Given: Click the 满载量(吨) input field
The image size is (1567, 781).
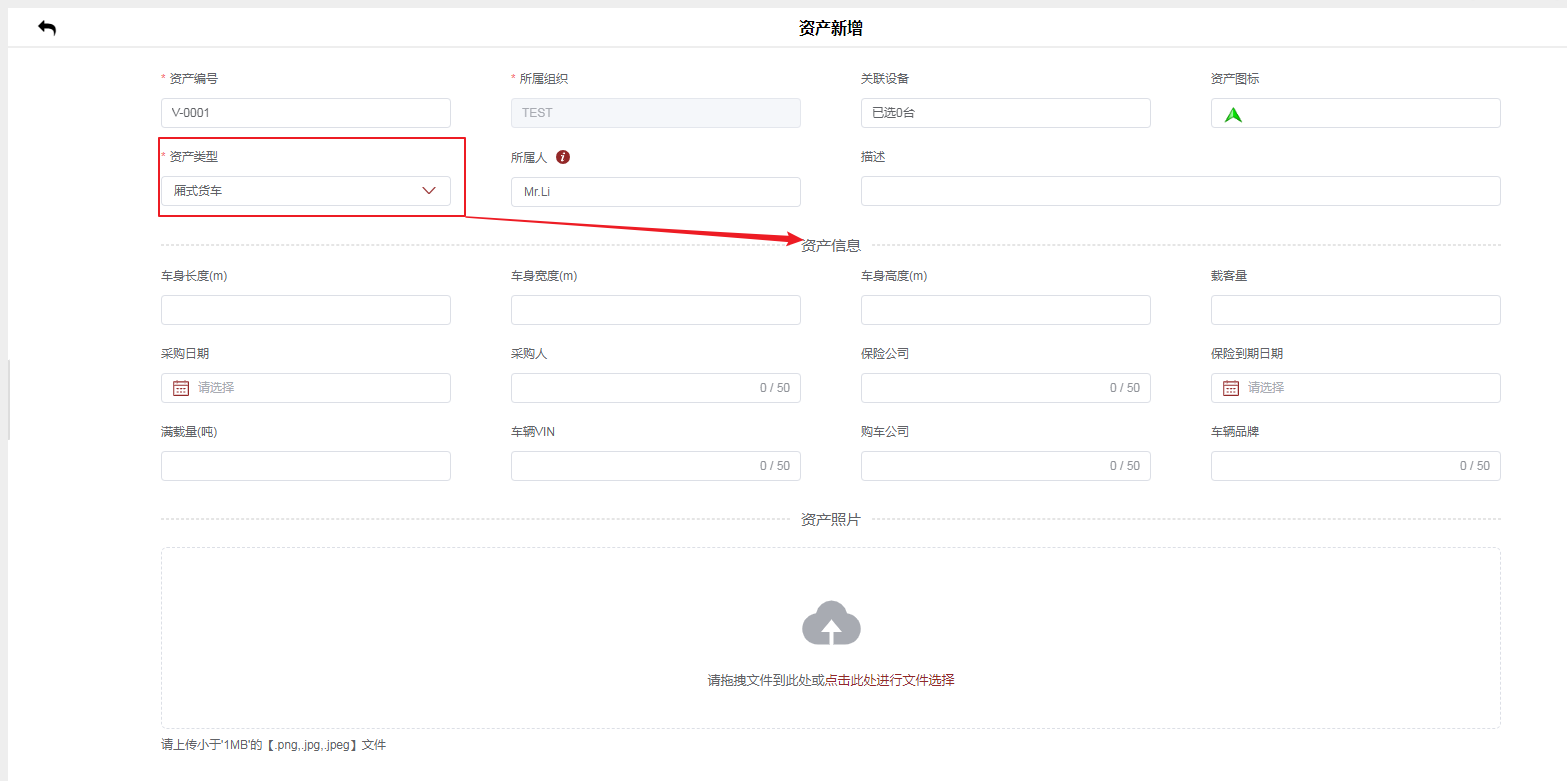Looking at the screenshot, I should [x=305, y=466].
